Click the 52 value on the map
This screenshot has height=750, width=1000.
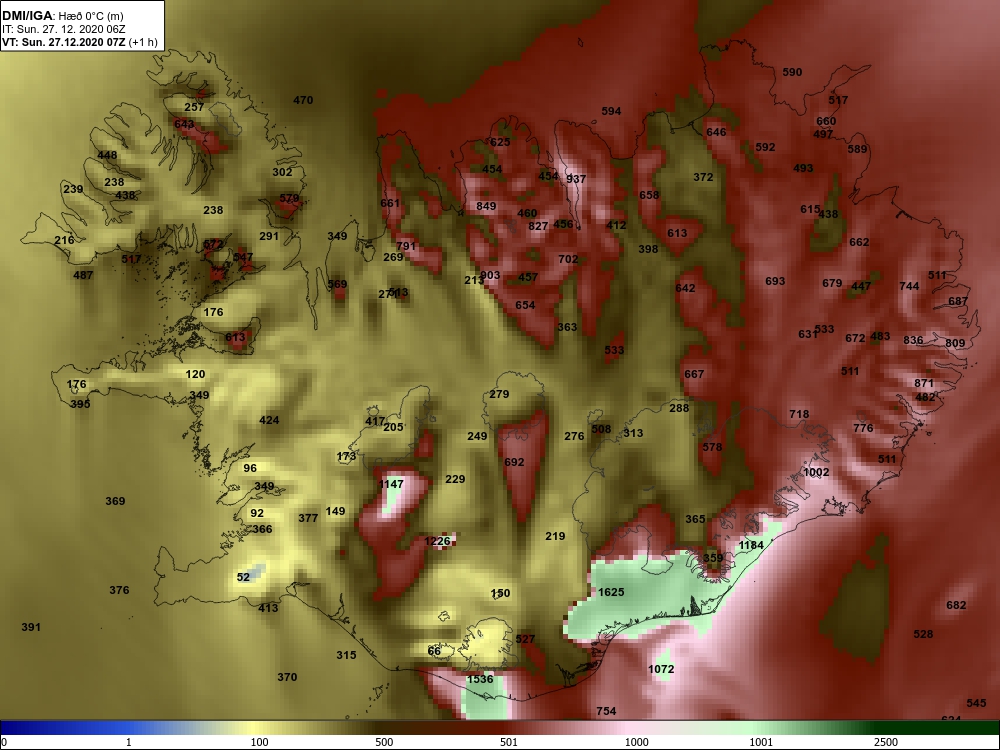(243, 577)
